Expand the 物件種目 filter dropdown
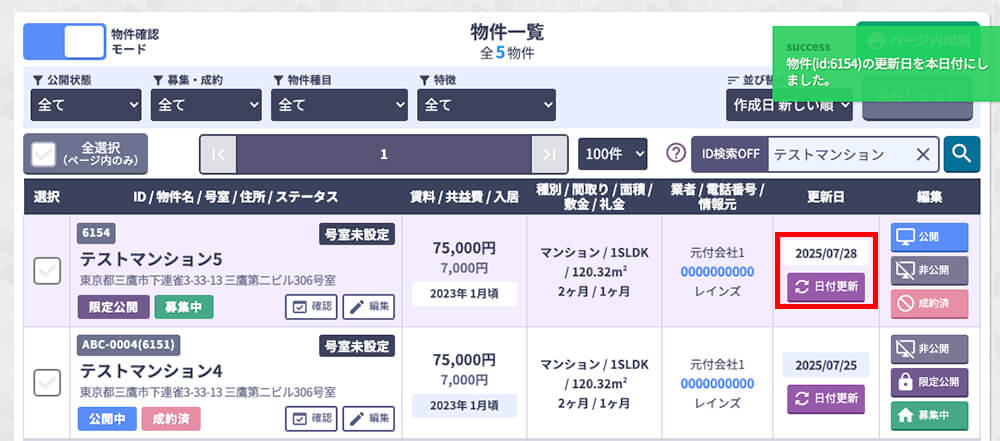The image size is (1000, 441). click(340, 104)
